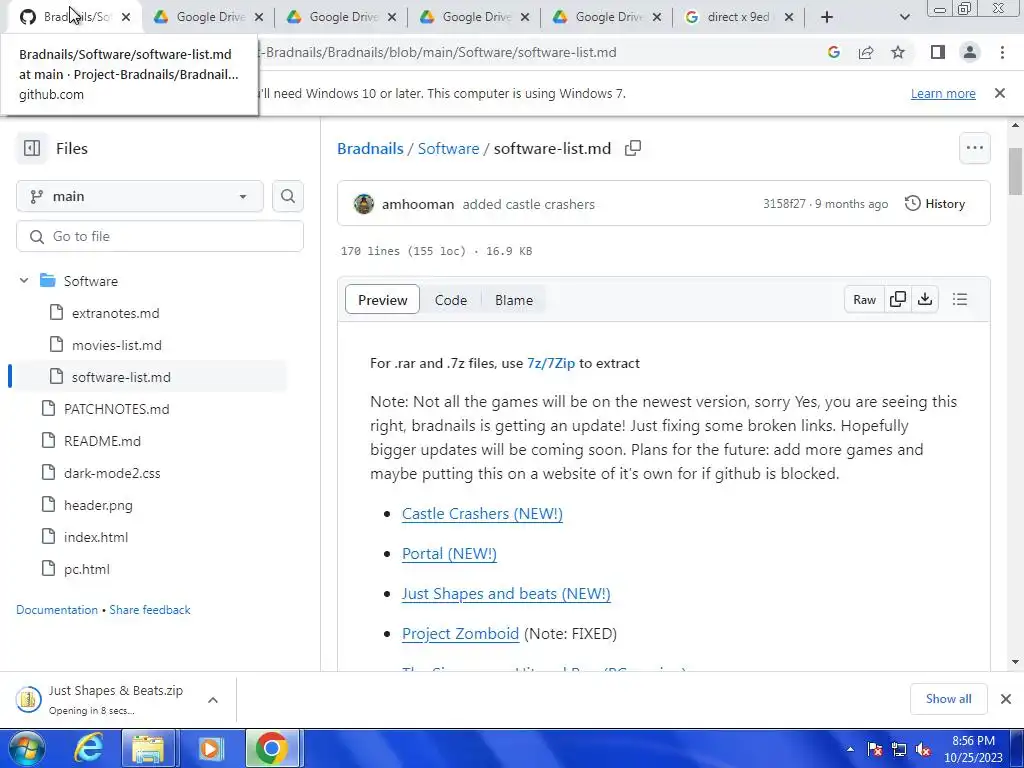Viewport: 1024px width, 768px height.
Task: Click Bradnails breadcrumb link
Action: click(370, 148)
